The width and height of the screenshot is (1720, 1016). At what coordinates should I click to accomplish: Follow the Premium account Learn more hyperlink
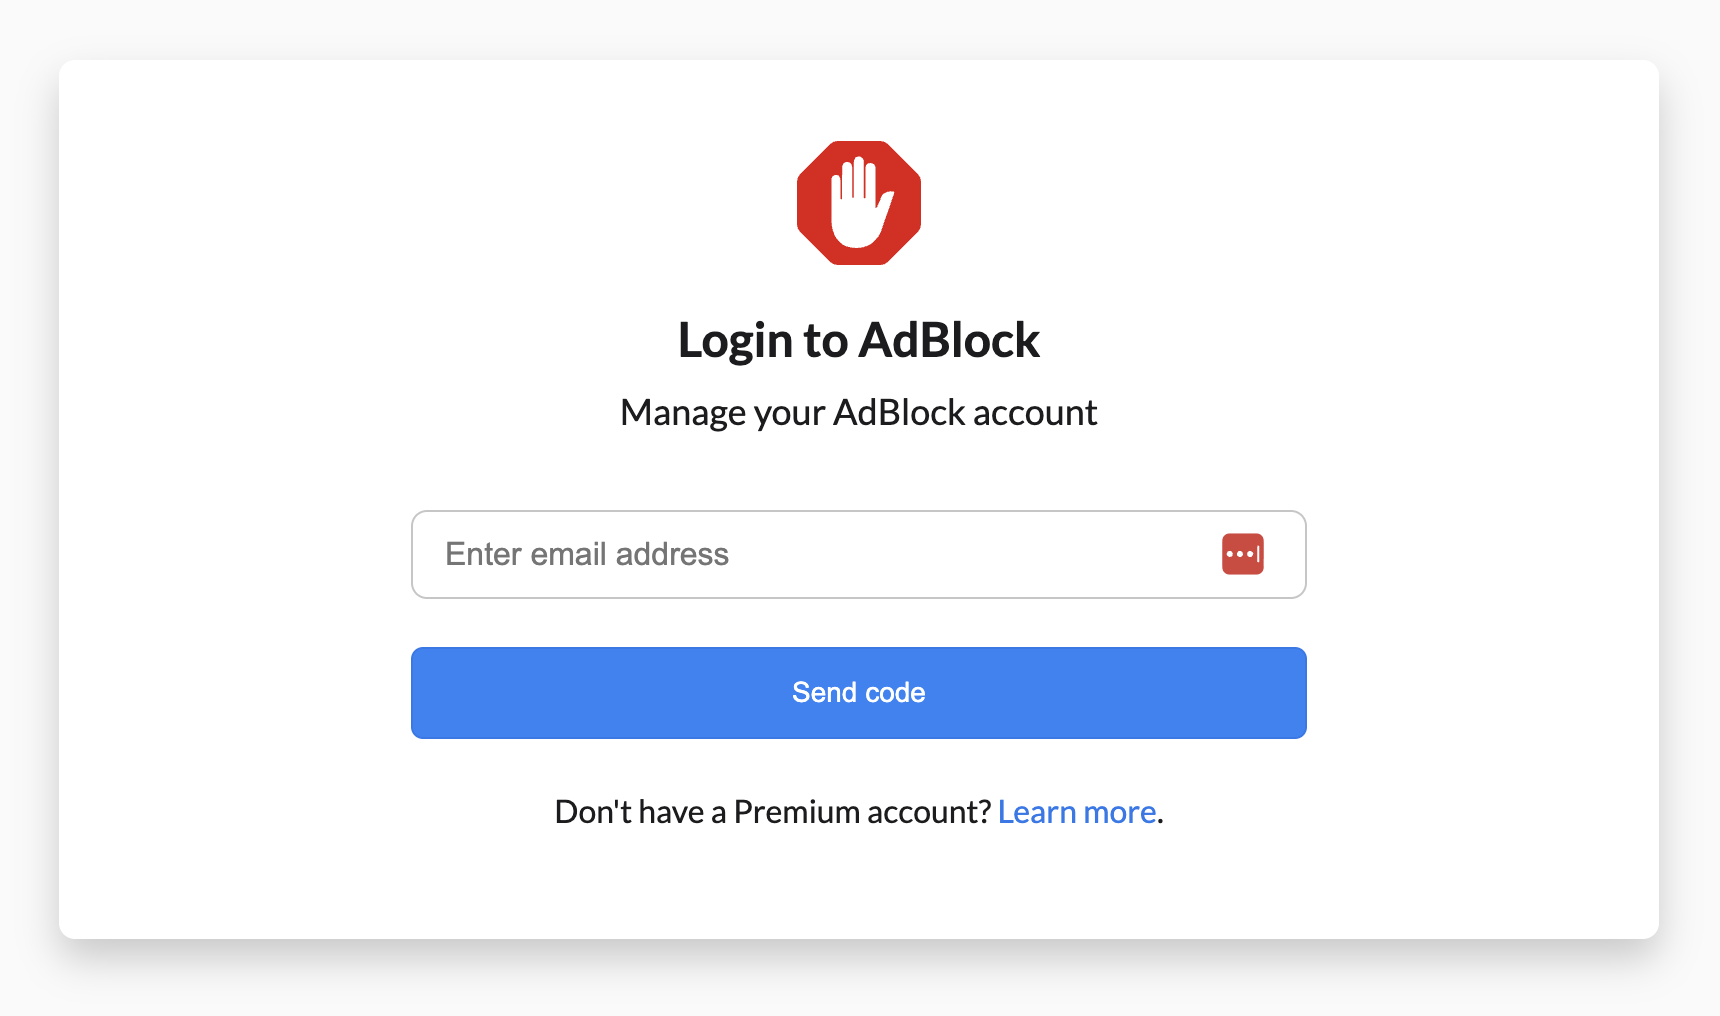tap(1077, 812)
